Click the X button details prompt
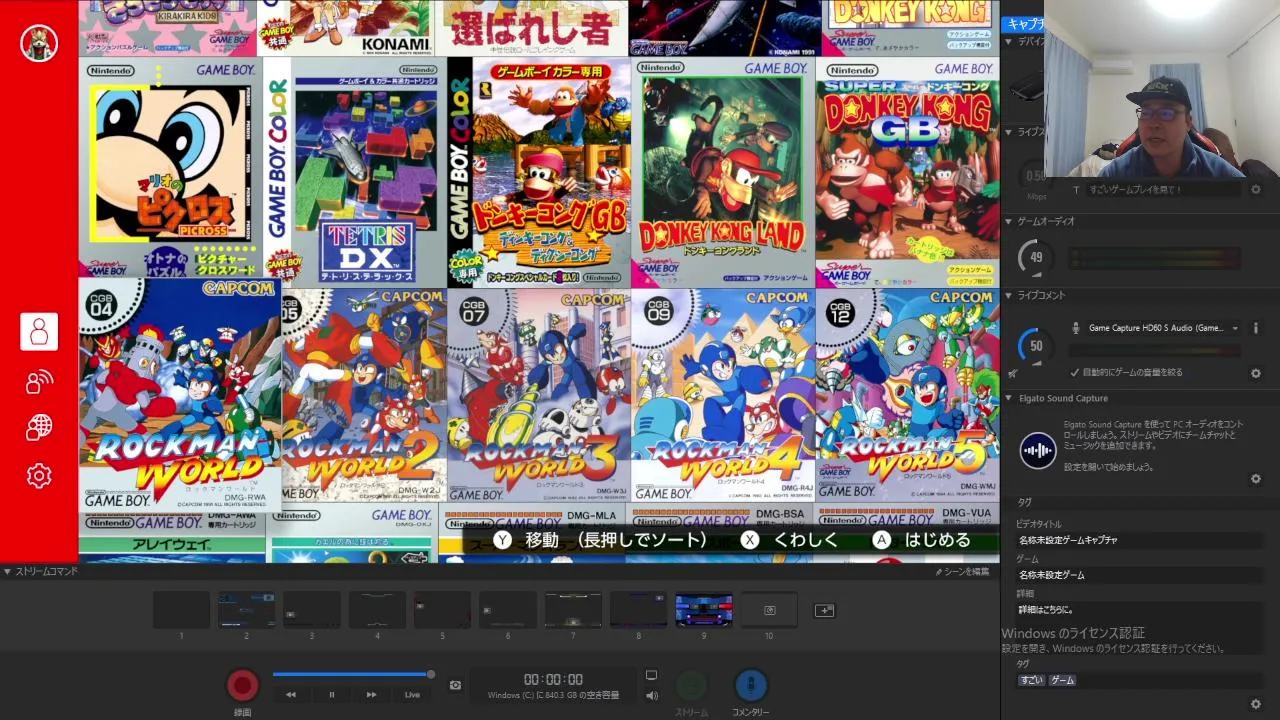 coord(789,540)
